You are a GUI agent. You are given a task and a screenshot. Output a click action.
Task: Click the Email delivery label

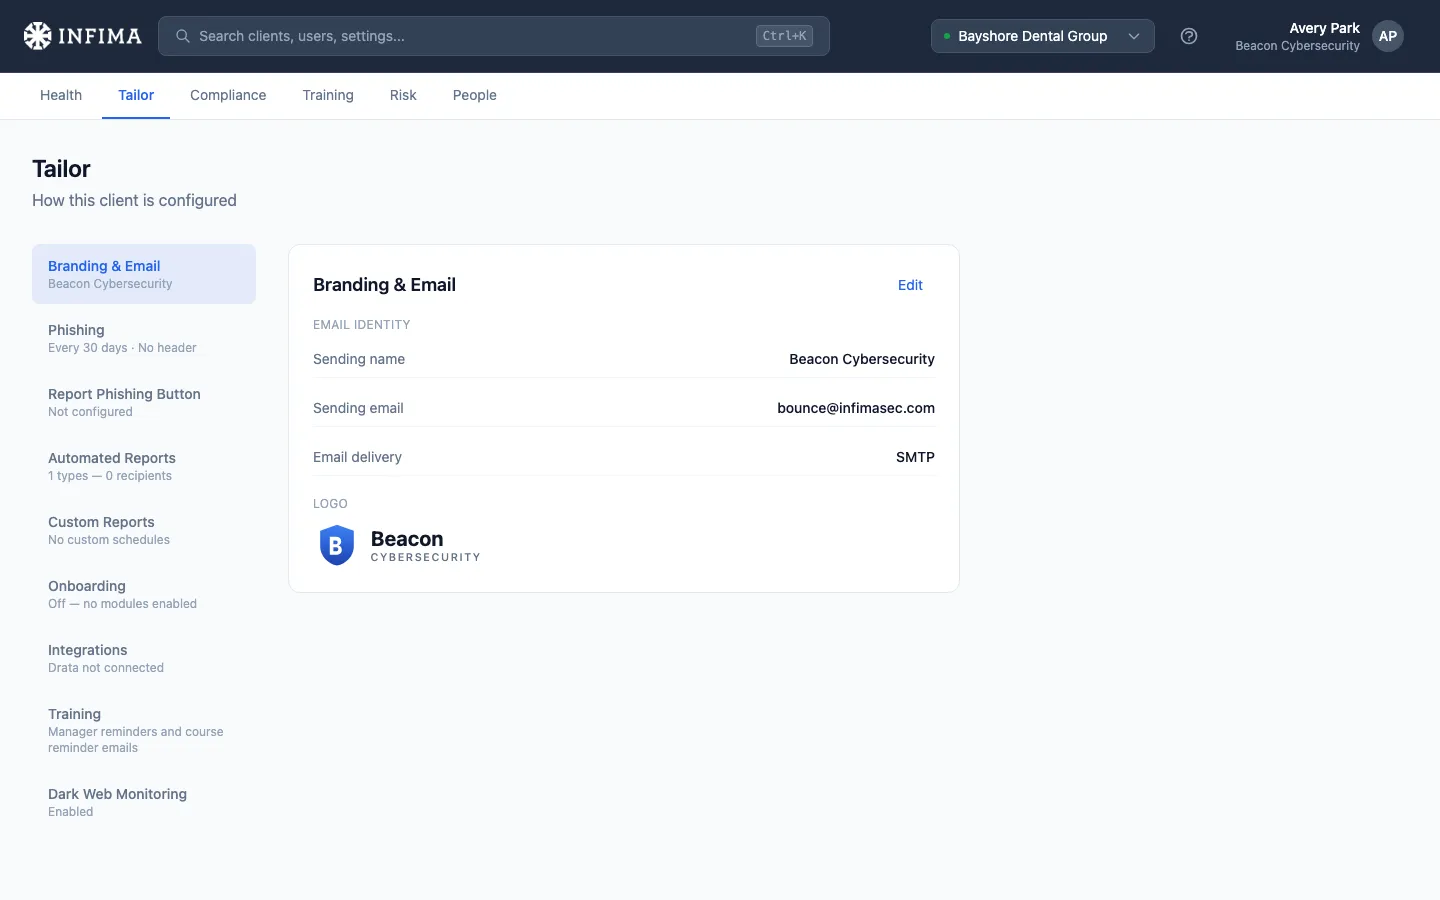(x=357, y=457)
